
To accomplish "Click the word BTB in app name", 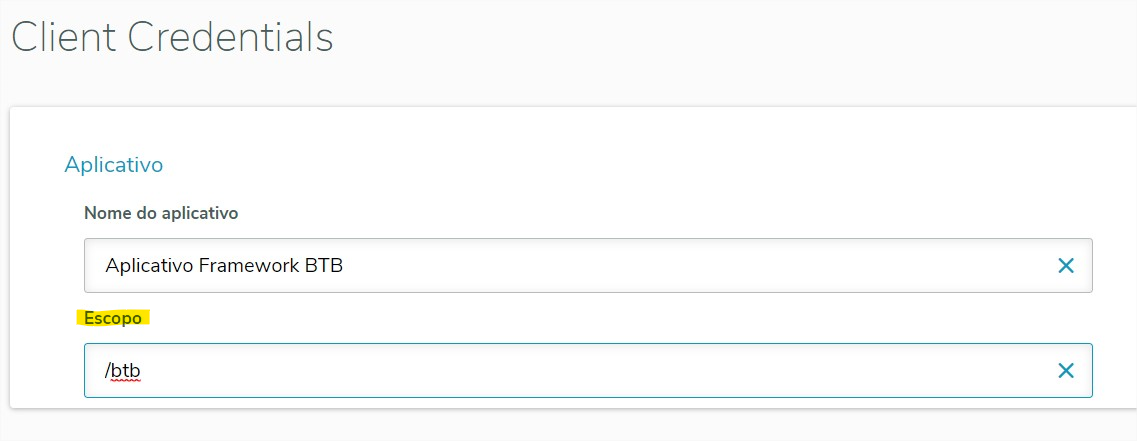I will pyautogui.click(x=325, y=266).
